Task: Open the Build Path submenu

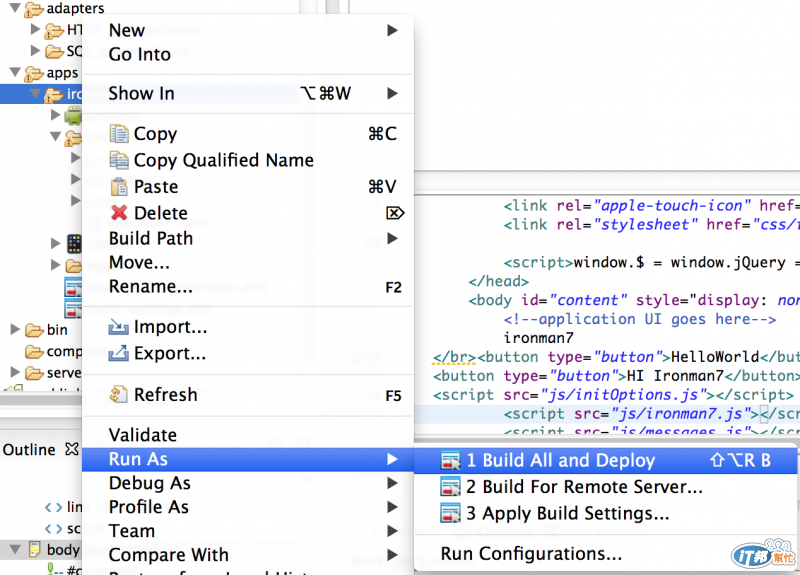Action: 247,238
